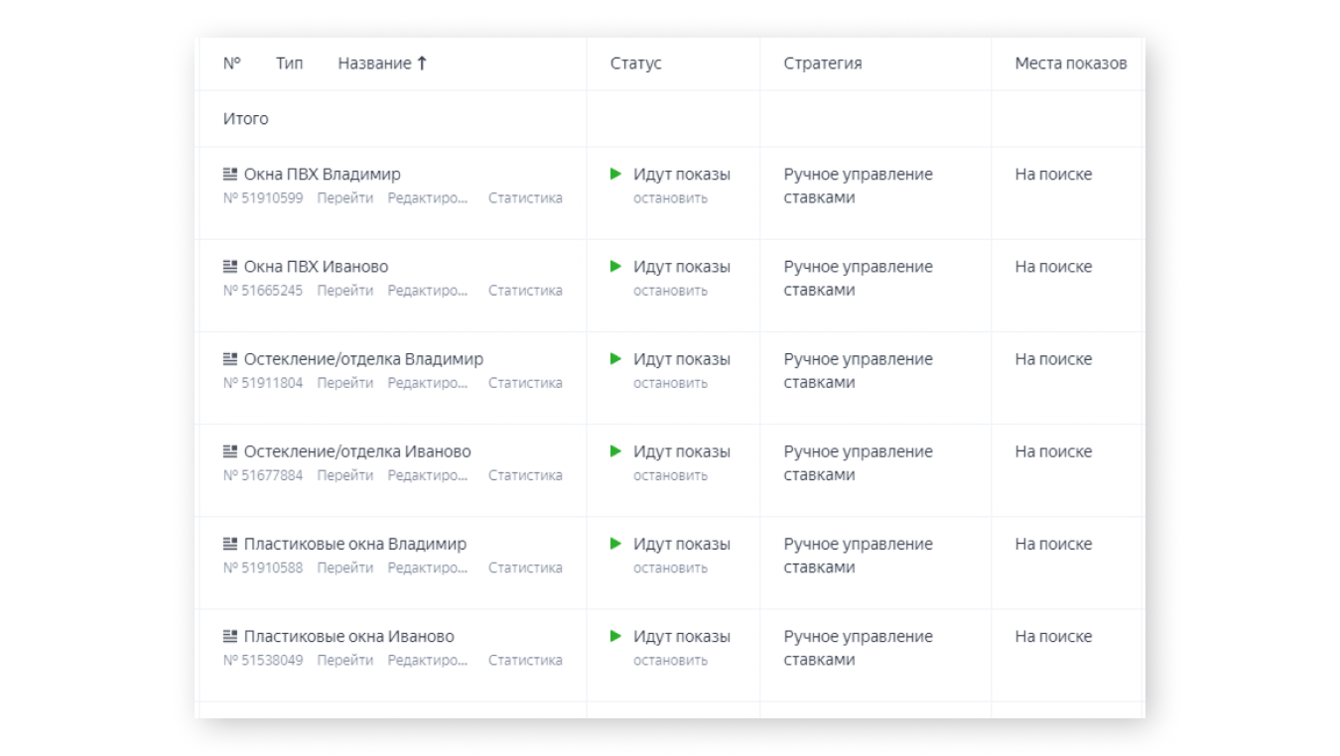Click green play status icon for Окна ПВХ Владимир

click(616, 174)
